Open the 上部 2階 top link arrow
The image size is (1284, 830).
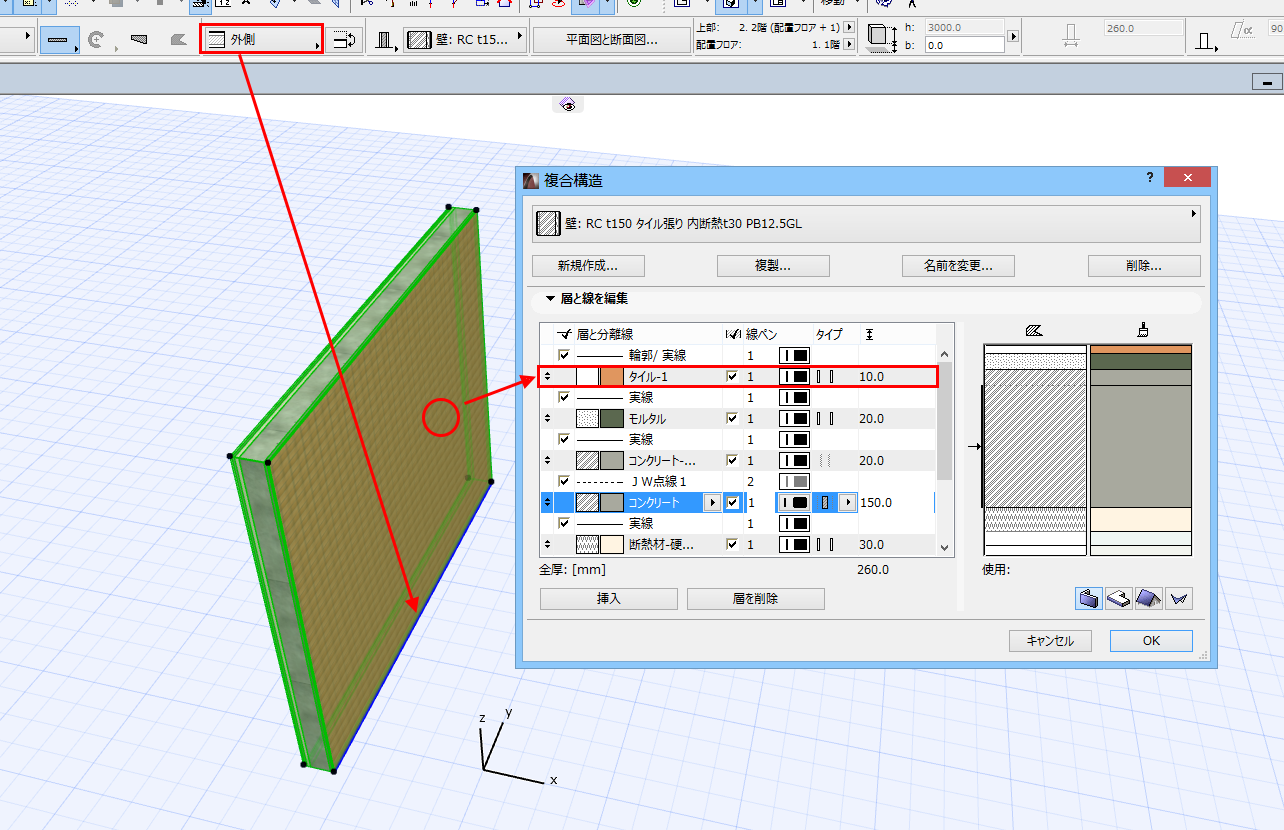[x=849, y=28]
